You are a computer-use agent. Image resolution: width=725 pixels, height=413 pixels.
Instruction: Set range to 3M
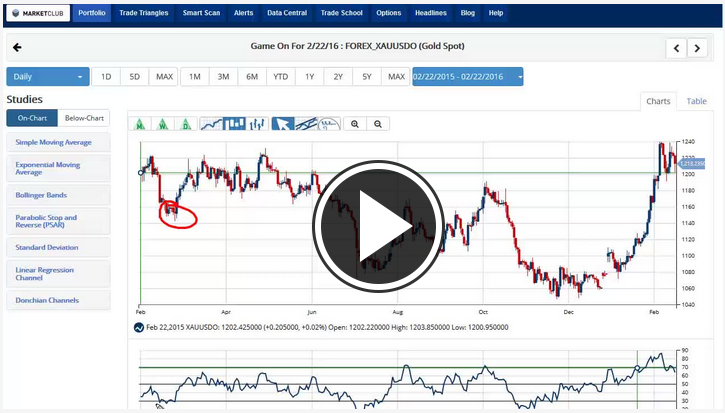[x=223, y=77]
